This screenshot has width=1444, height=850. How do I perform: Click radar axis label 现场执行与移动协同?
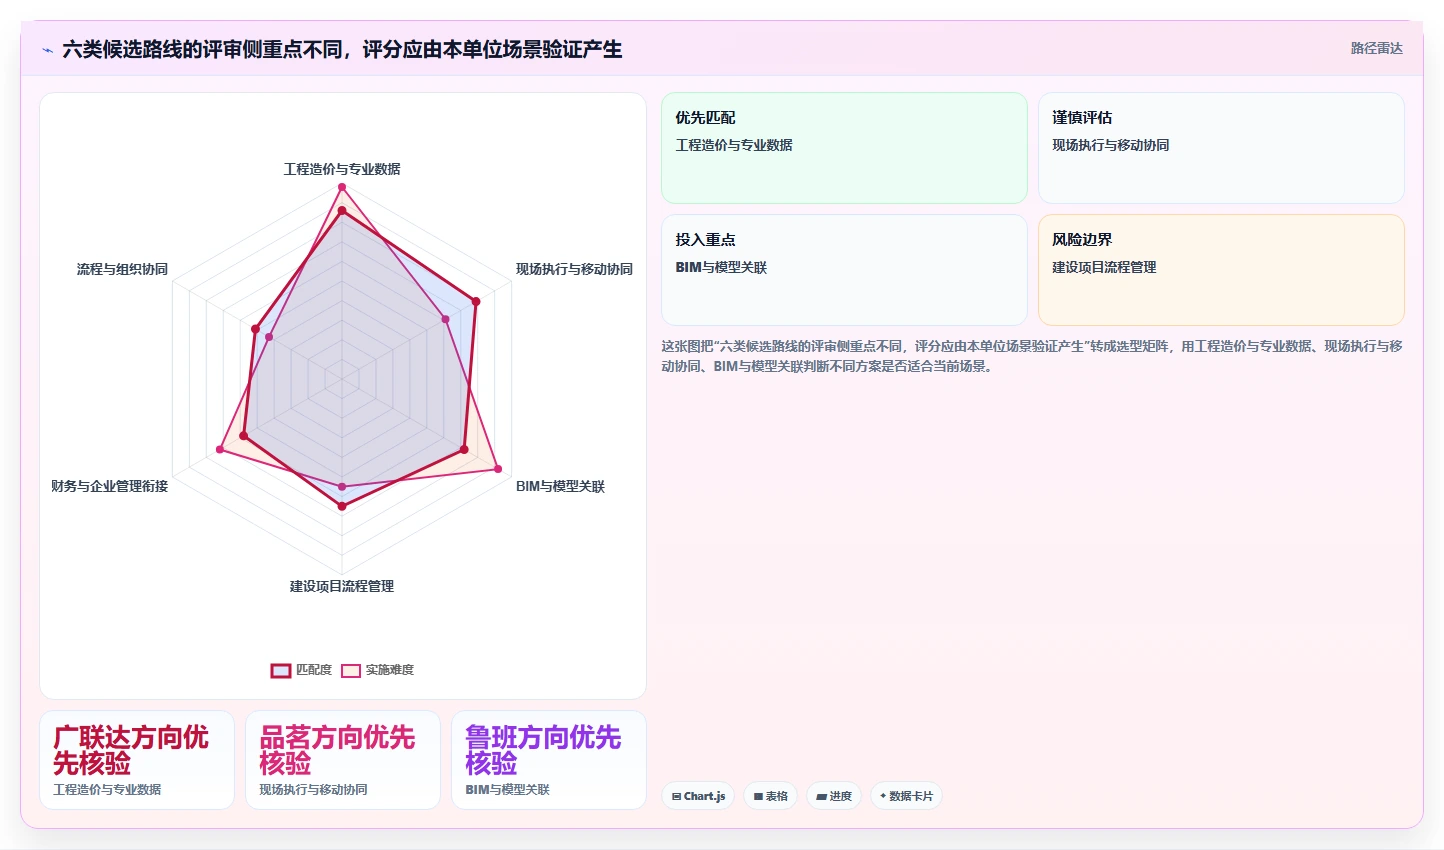pyautogui.click(x=574, y=269)
